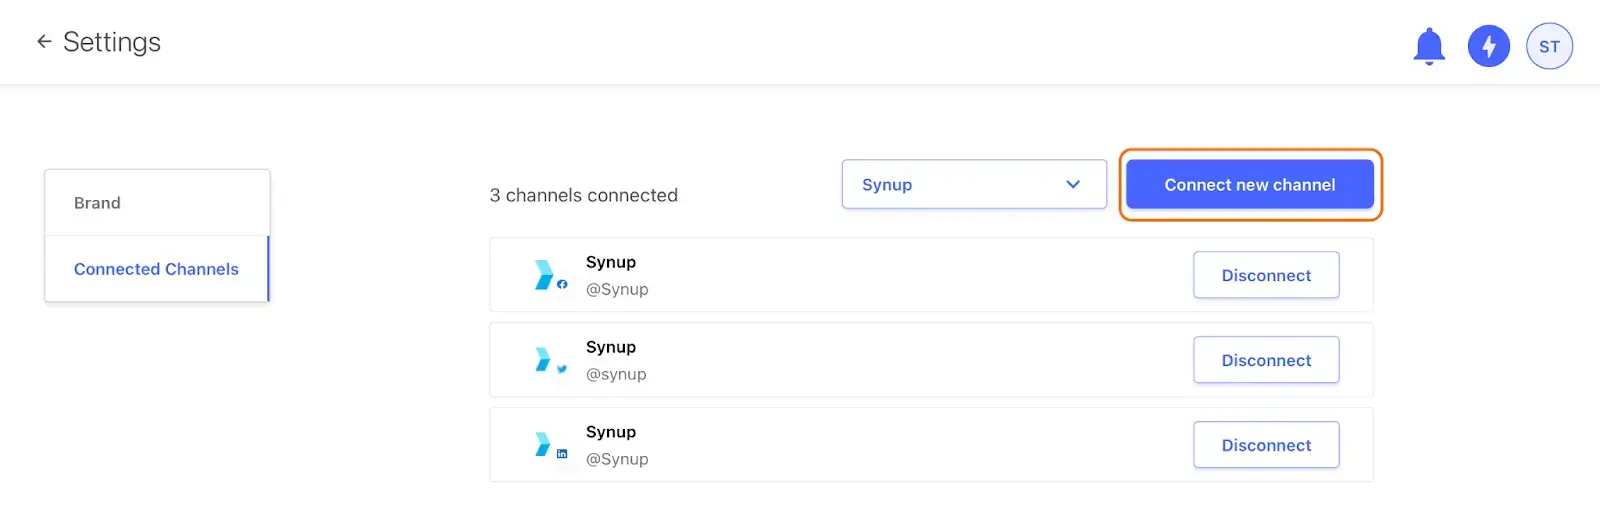Screen dimensions: 1600x513
Task: Open the notifications bell
Action: click(1429, 46)
